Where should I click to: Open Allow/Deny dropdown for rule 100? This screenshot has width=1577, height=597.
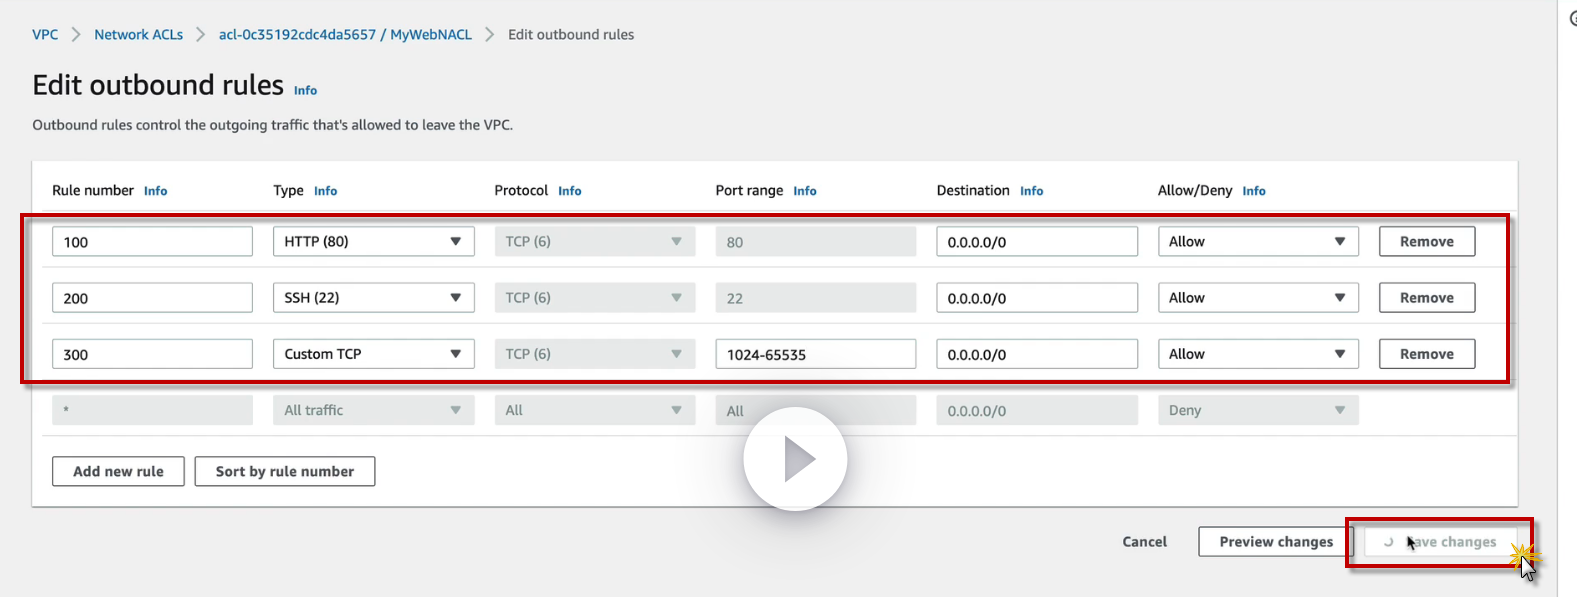pyautogui.click(x=1257, y=242)
